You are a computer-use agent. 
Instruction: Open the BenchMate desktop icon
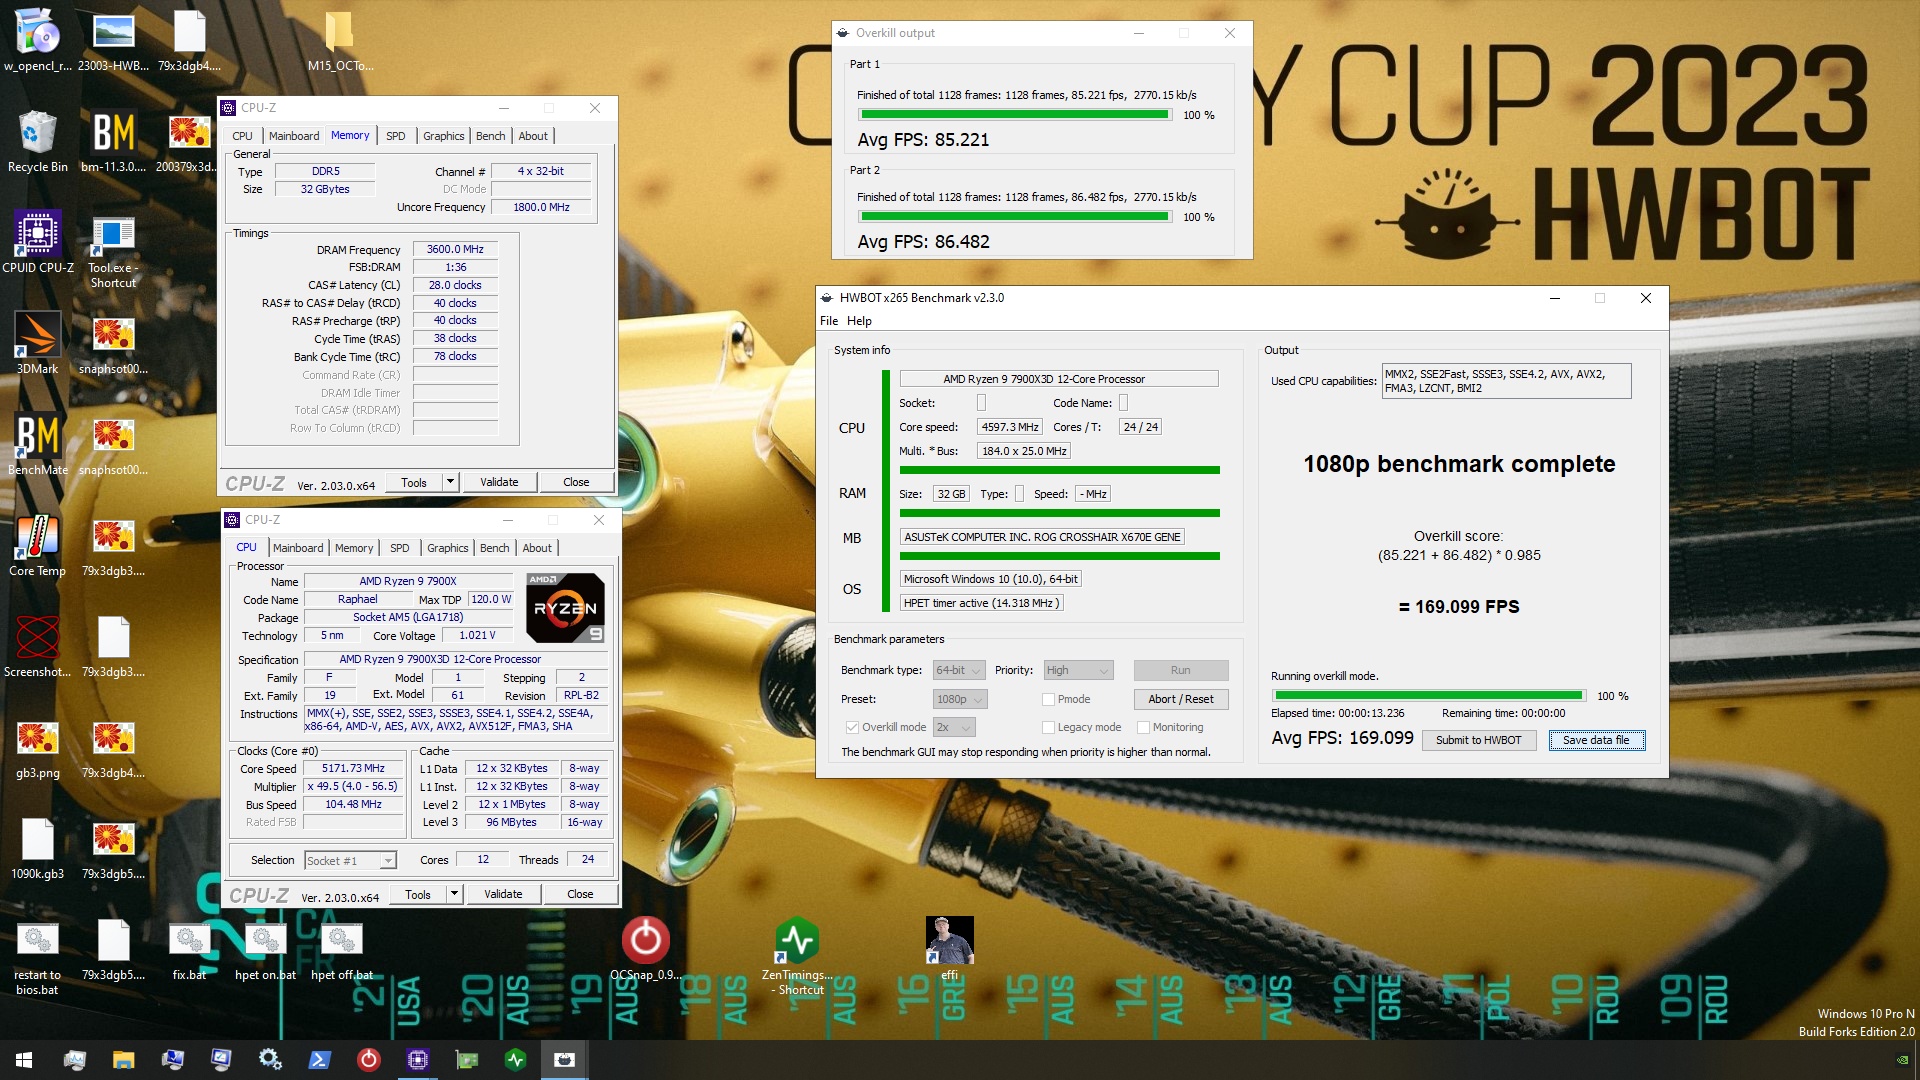click(x=38, y=443)
